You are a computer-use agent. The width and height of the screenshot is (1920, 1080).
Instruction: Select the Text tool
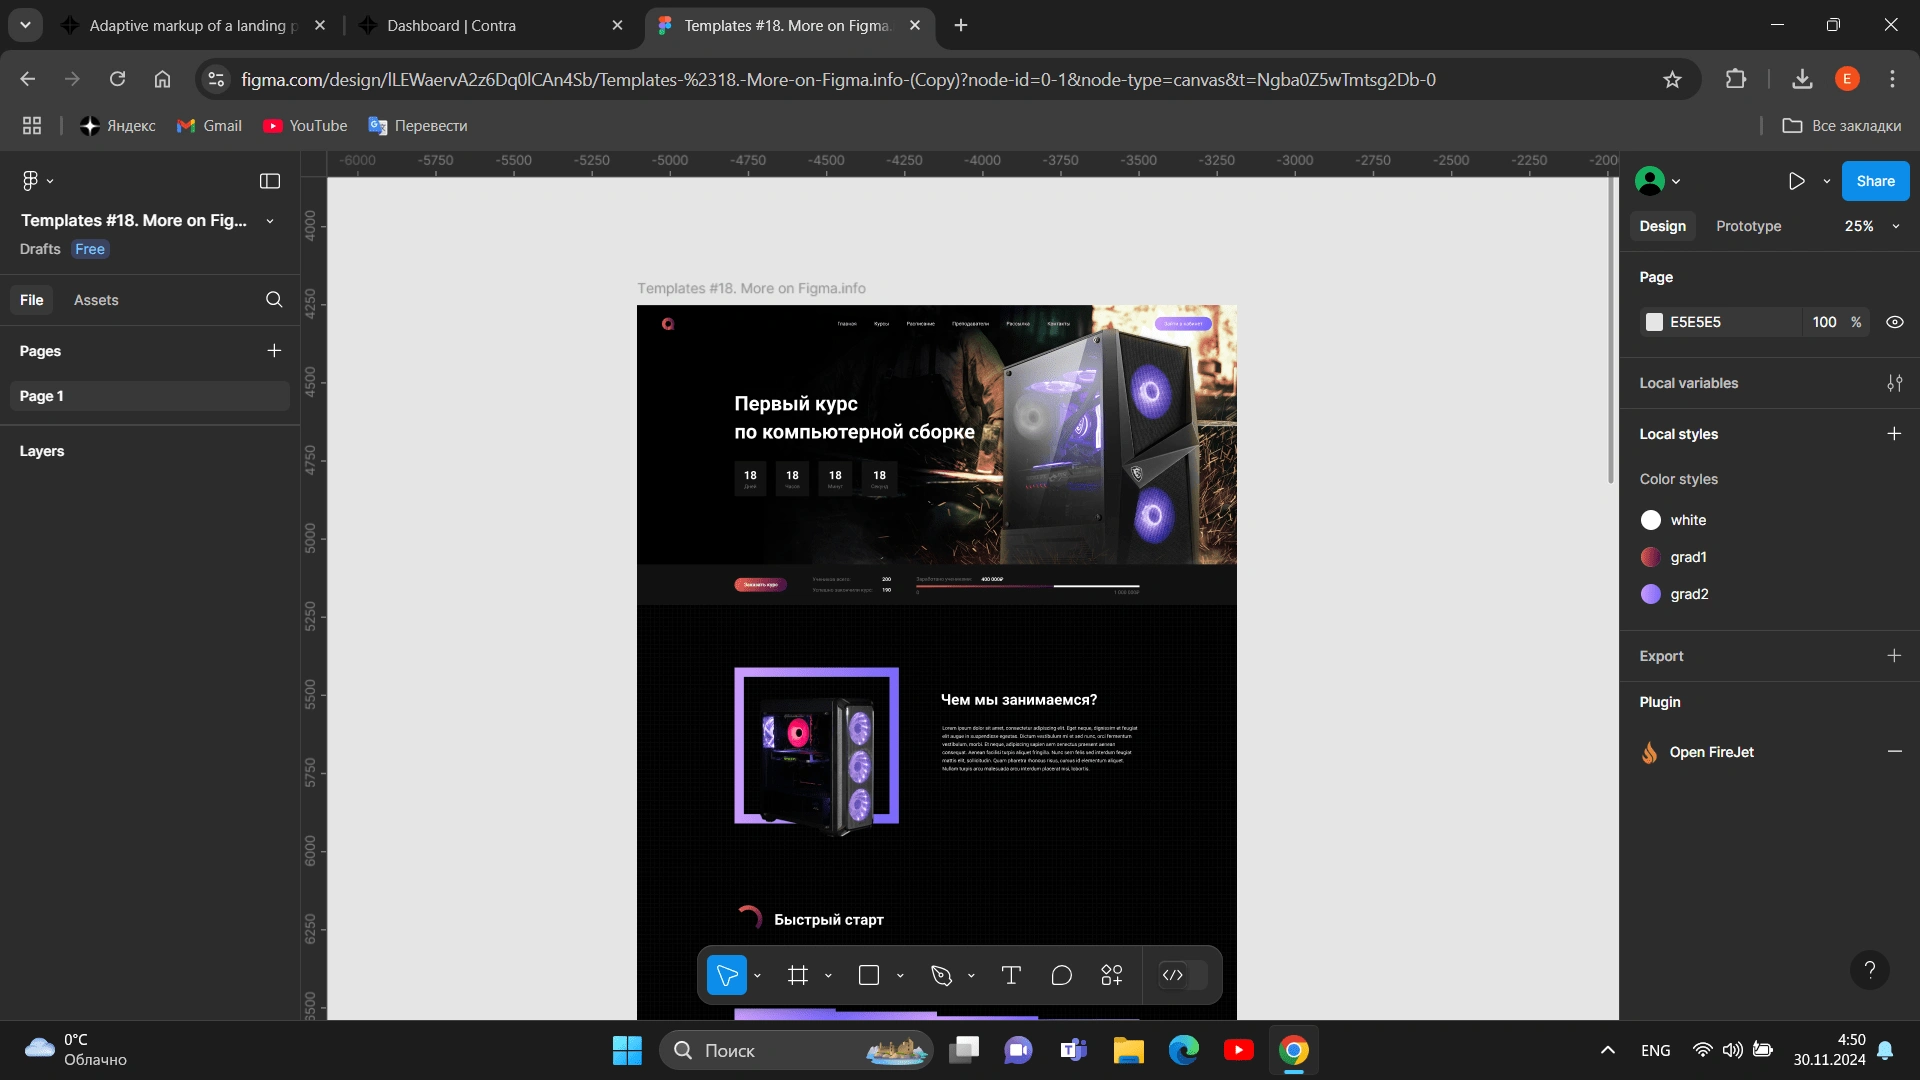pos(1010,975)
